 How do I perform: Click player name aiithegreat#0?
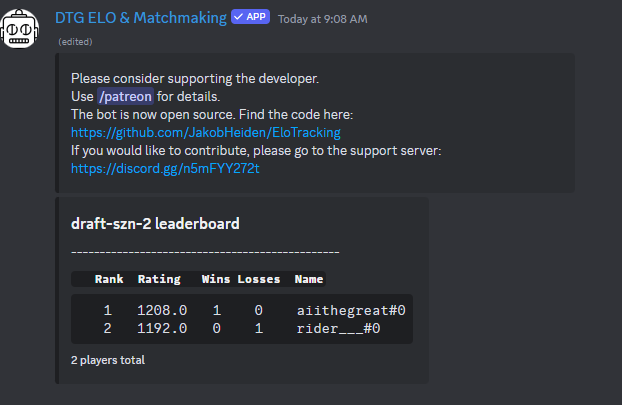pyautogui.click(x=351, y=310)
